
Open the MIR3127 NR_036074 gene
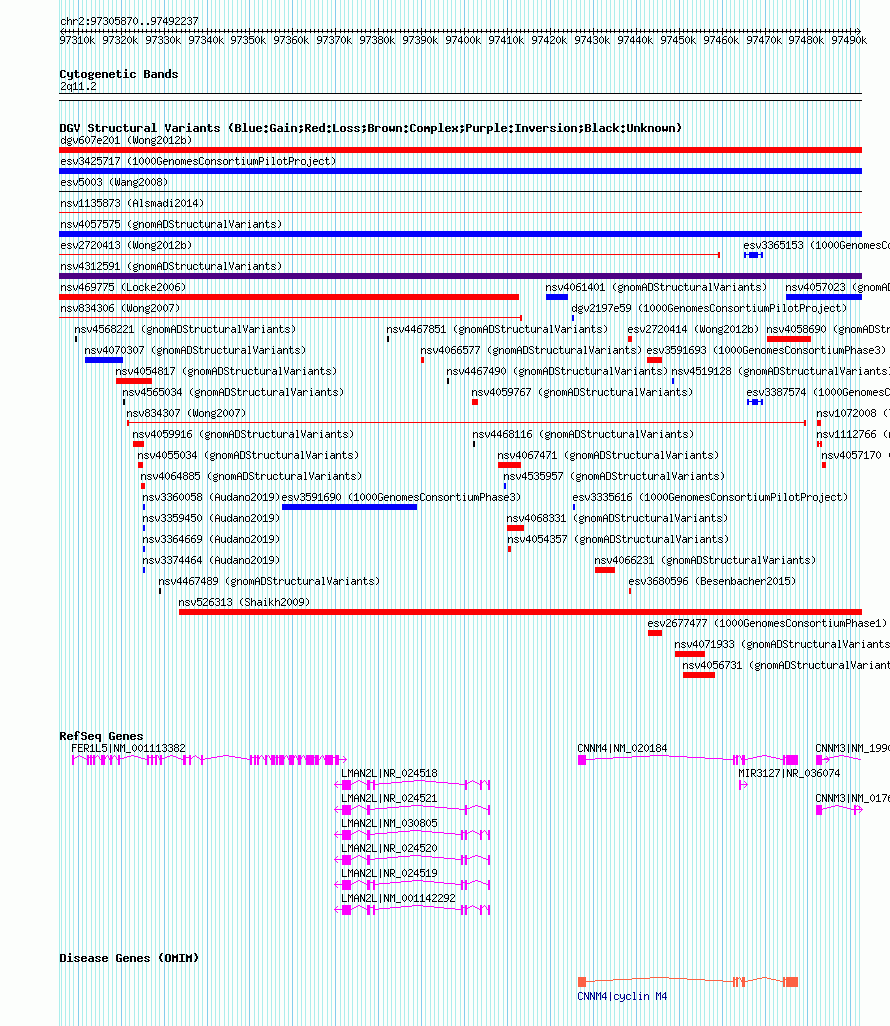(x=743, y=784)
